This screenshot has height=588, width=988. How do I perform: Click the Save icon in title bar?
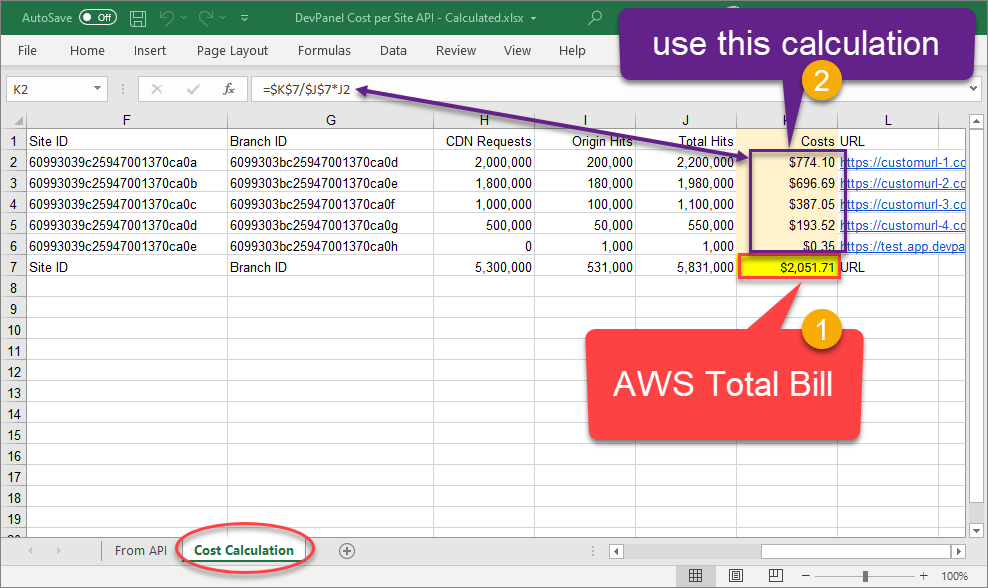138,18
